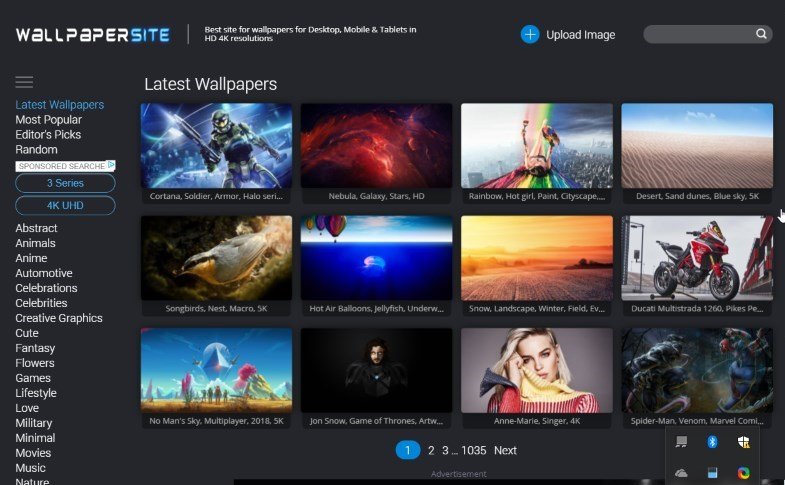Open the Spider-Man Venom wallpaper thumbnail

coord(697,370)
